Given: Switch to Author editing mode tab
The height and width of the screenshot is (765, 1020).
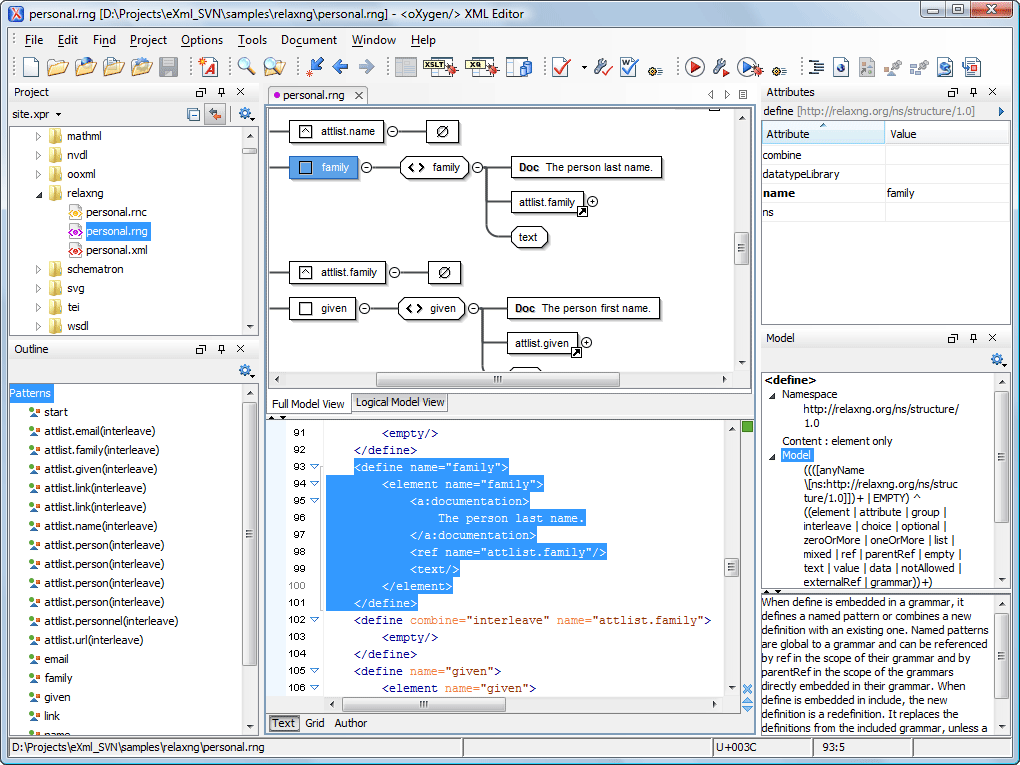Looking at the screenshot, I should pos(351,723).
